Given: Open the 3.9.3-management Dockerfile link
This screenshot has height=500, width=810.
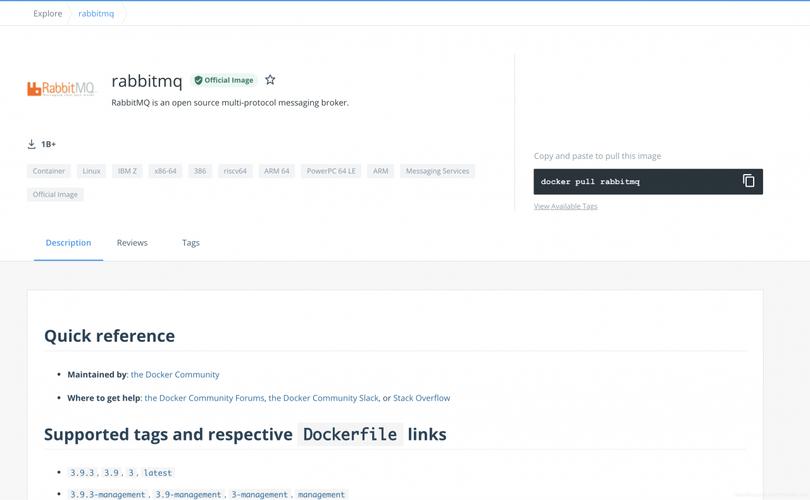Looking at the screenshot, I should [x=107, y=494].
